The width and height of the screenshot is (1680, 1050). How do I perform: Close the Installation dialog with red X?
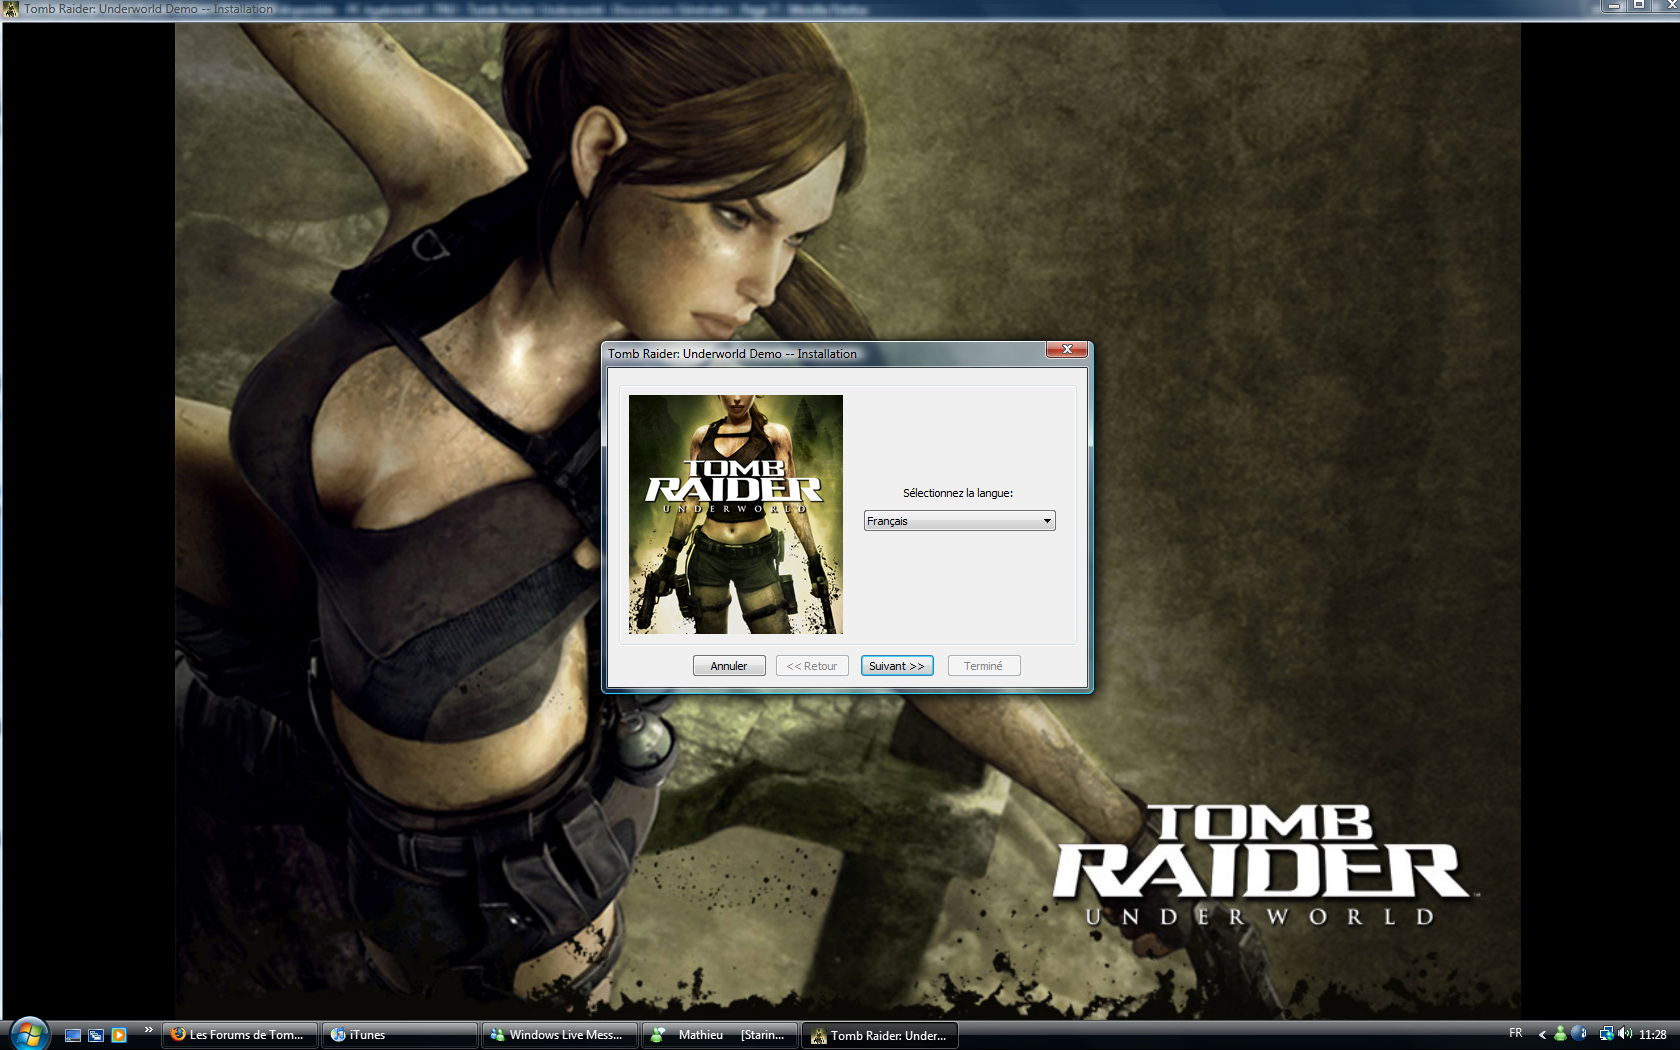1067,349
